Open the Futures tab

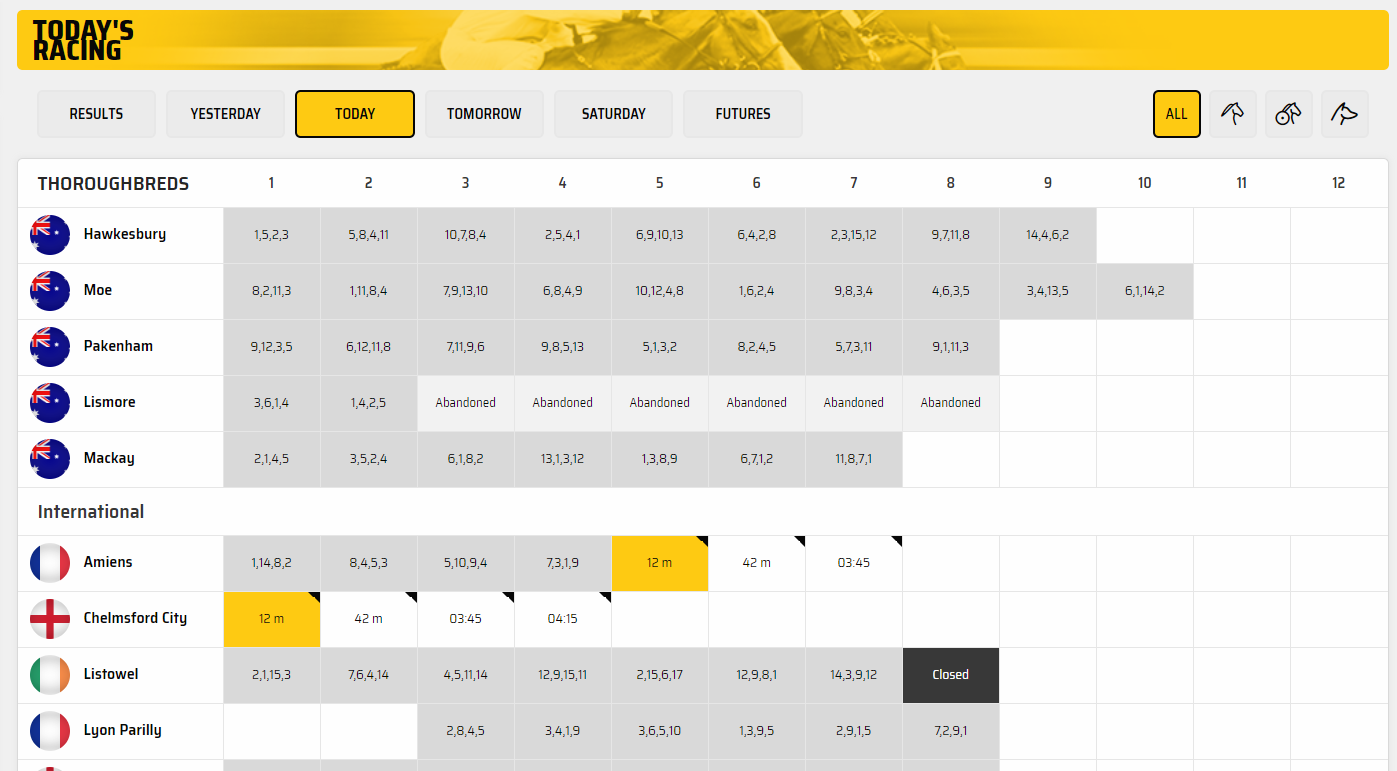click(742, 114)
